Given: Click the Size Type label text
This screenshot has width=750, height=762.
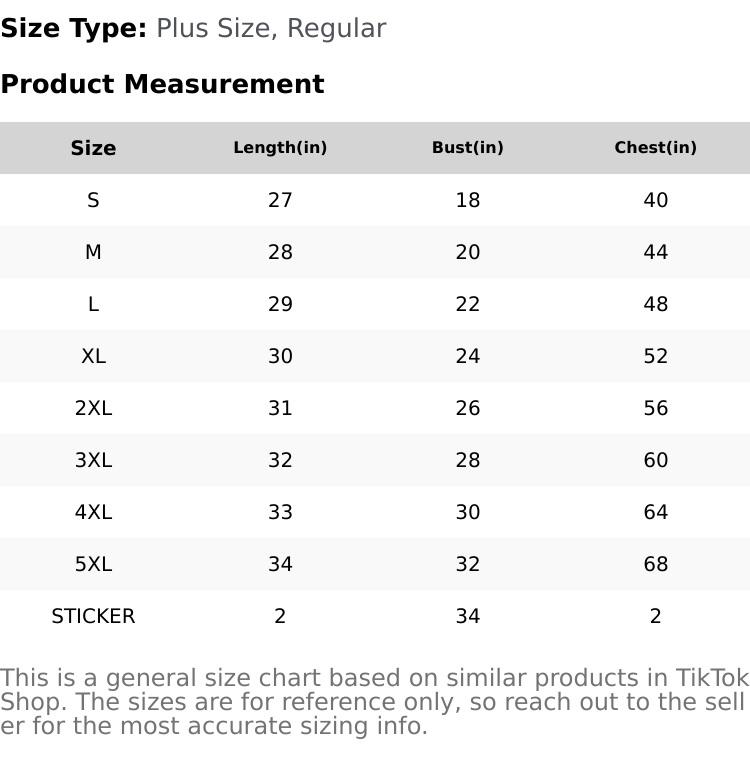Looking at the screenshot, I should [x=74, y=28].
